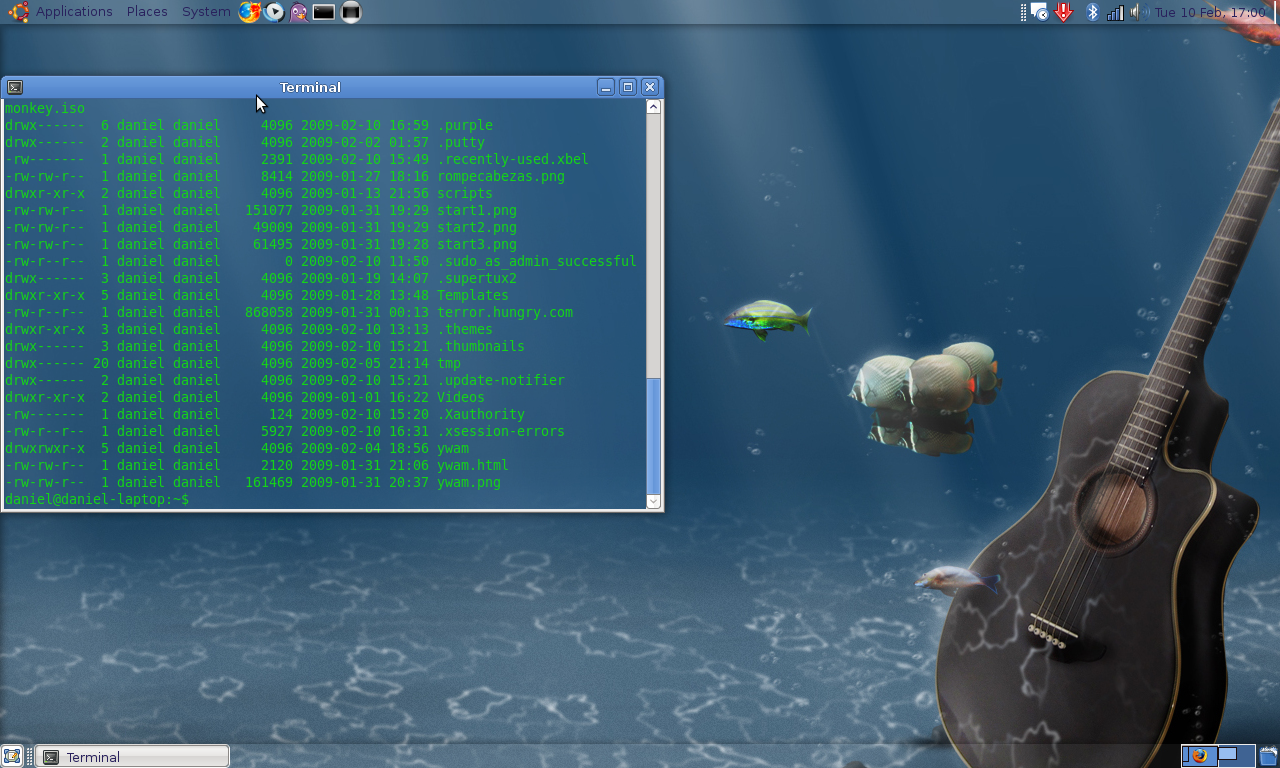Open the terminal launcher in the top panel
Viewport: 1280px width, 768px height.
323,12
